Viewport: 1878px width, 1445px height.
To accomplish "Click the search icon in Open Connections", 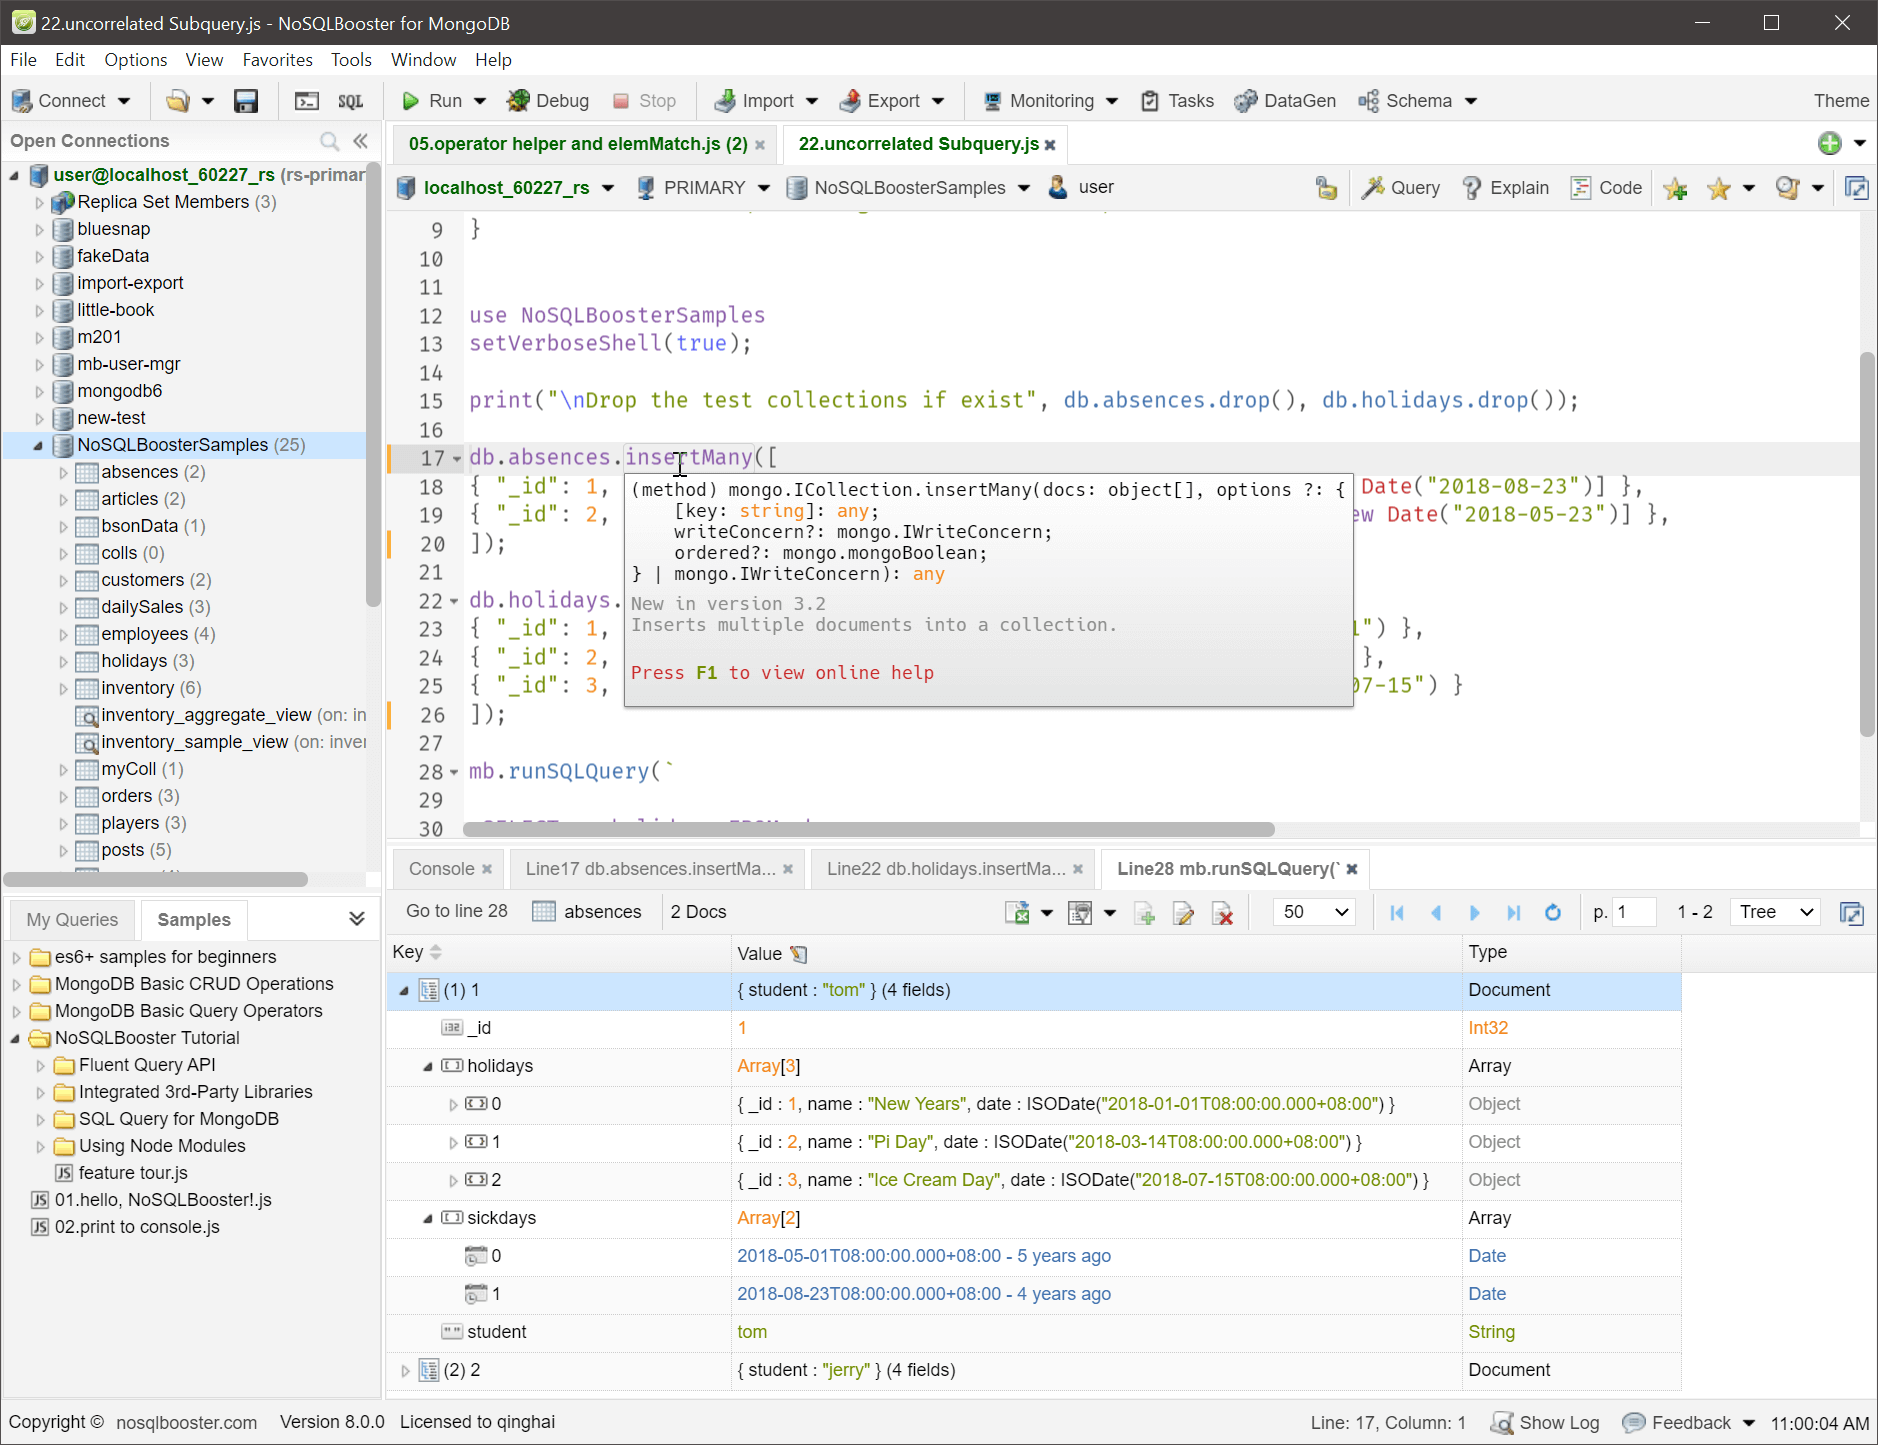I will pos(329,141).
